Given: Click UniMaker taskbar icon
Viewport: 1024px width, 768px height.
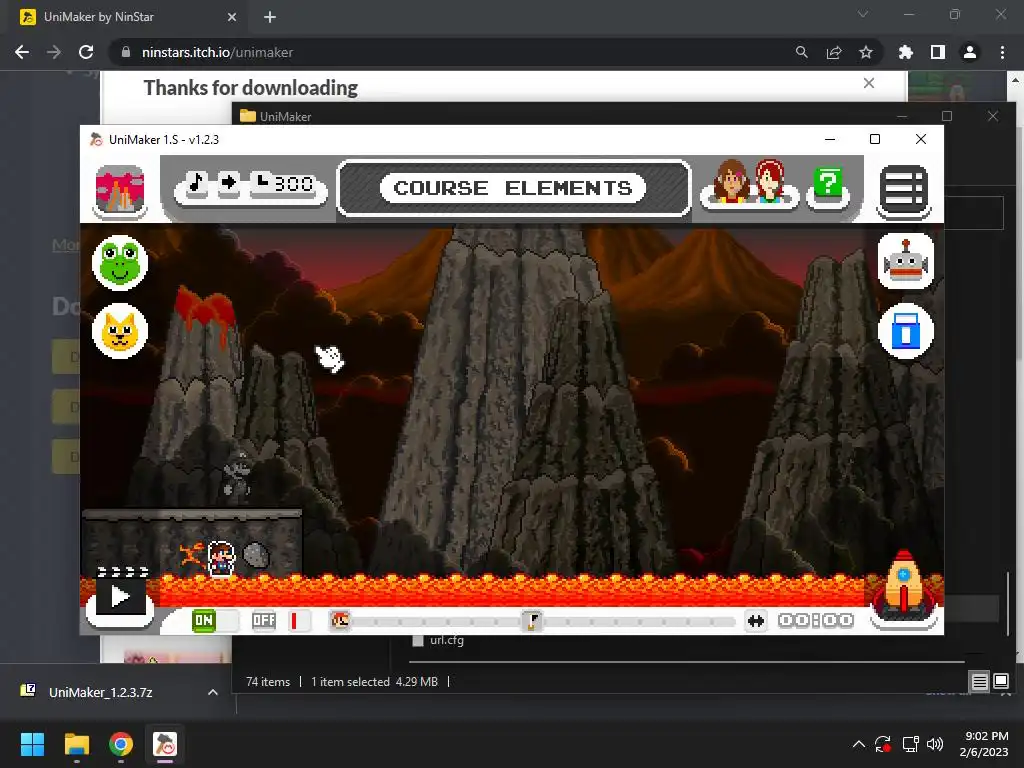Looking at the screenshot, I should click(x=165, y=744).
